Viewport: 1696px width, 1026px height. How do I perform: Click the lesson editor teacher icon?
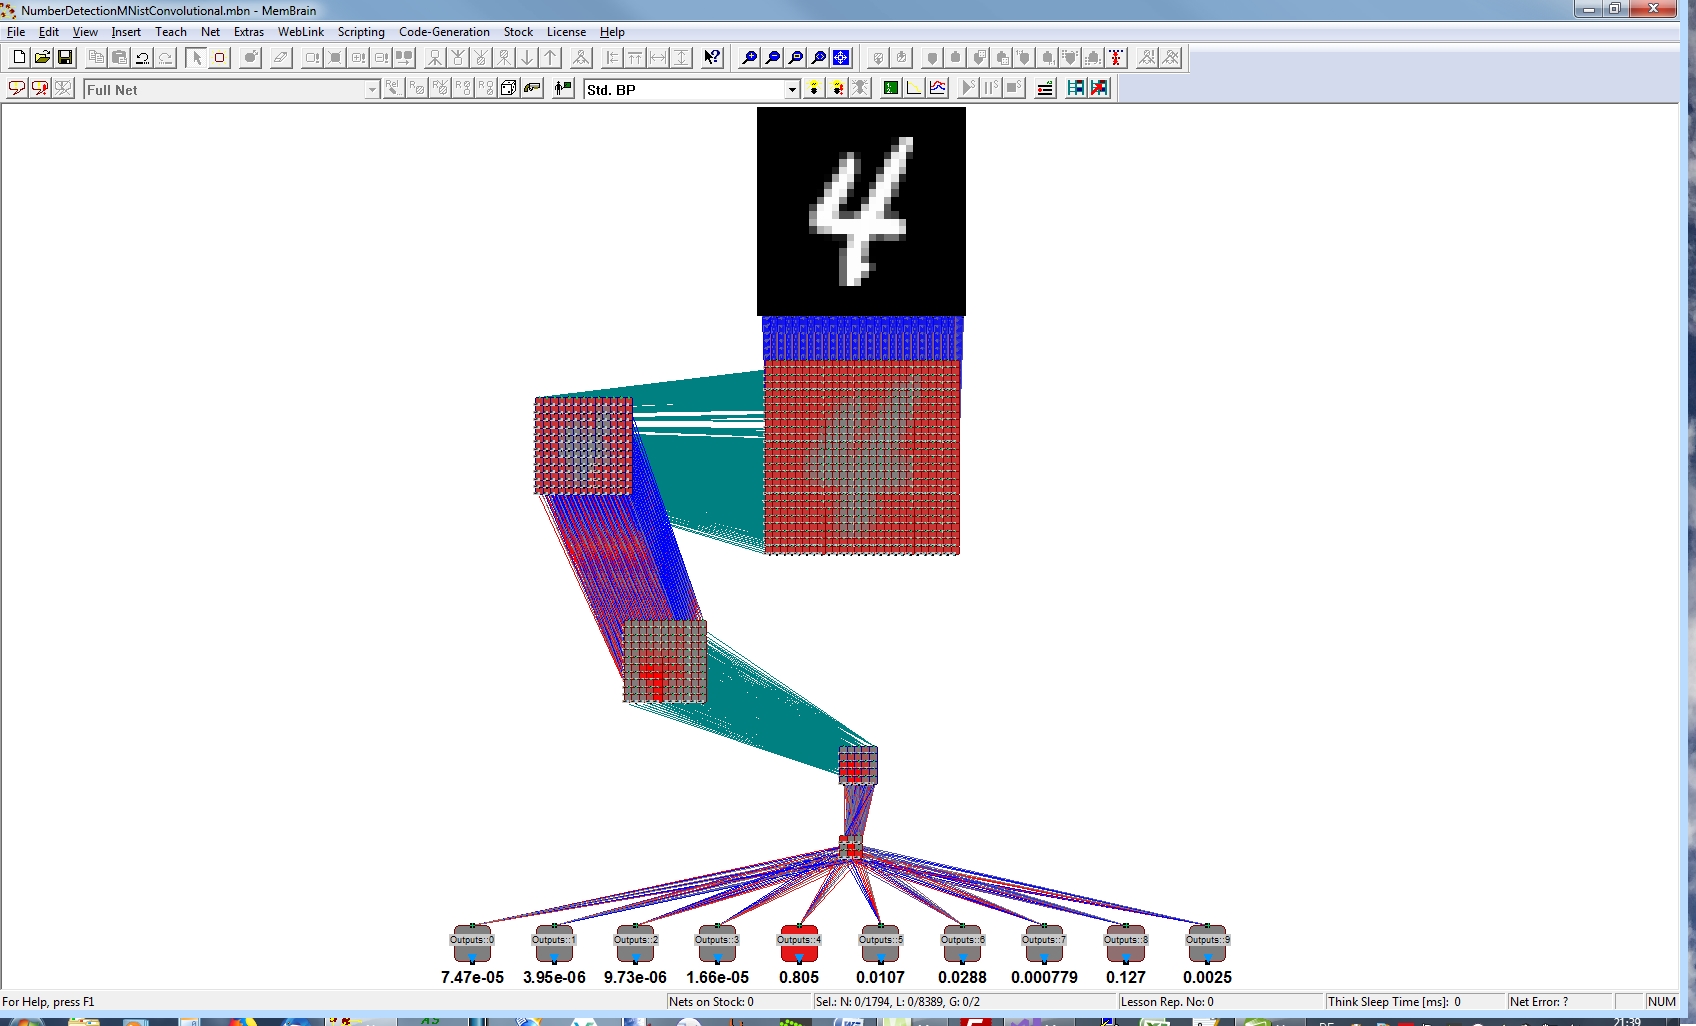pyautogui.click(x=563, y=89)
